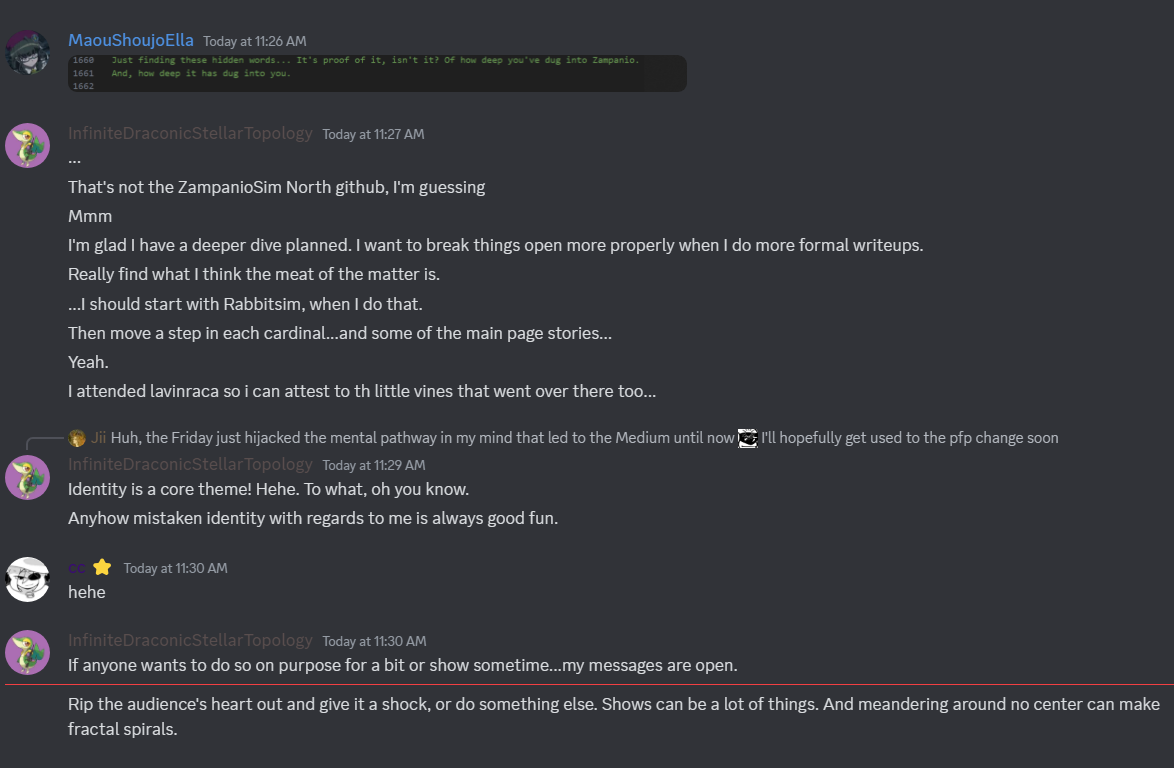Jump to Jii's replied message about the Friday
The height and width of the screenshot is (768, 1174).
pos(420,438)
